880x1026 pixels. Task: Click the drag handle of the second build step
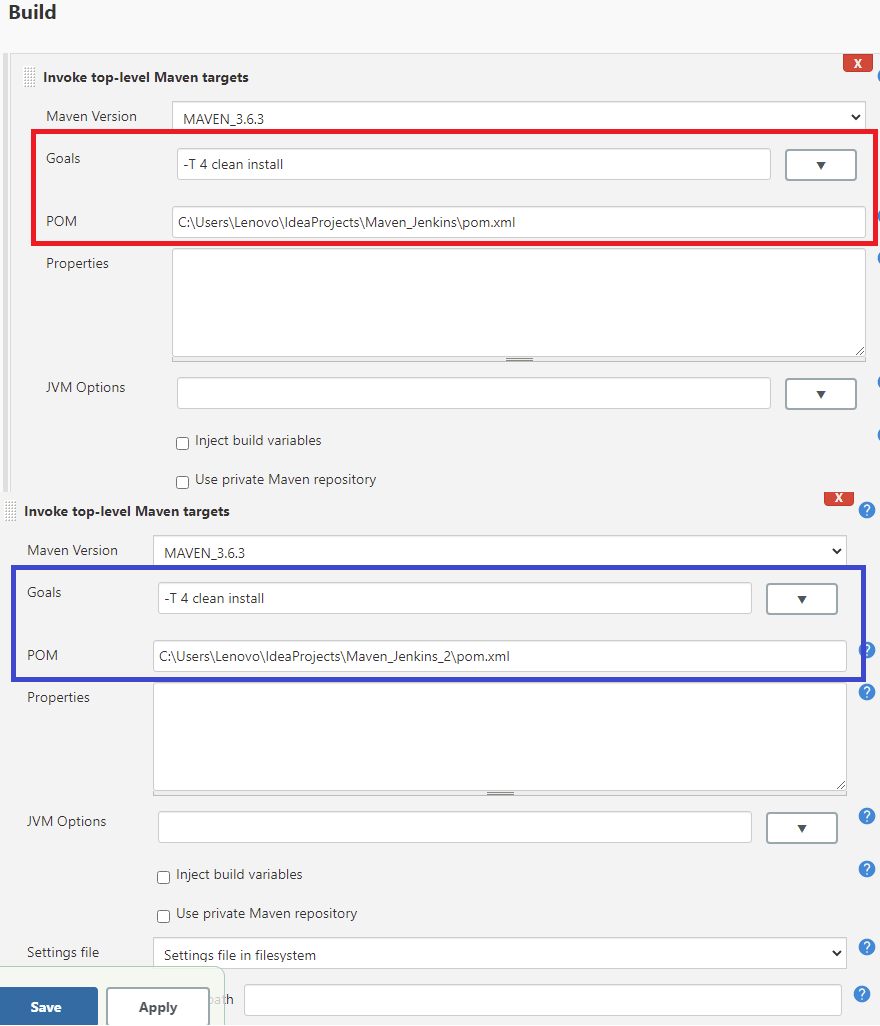click(x=10, y=511)
